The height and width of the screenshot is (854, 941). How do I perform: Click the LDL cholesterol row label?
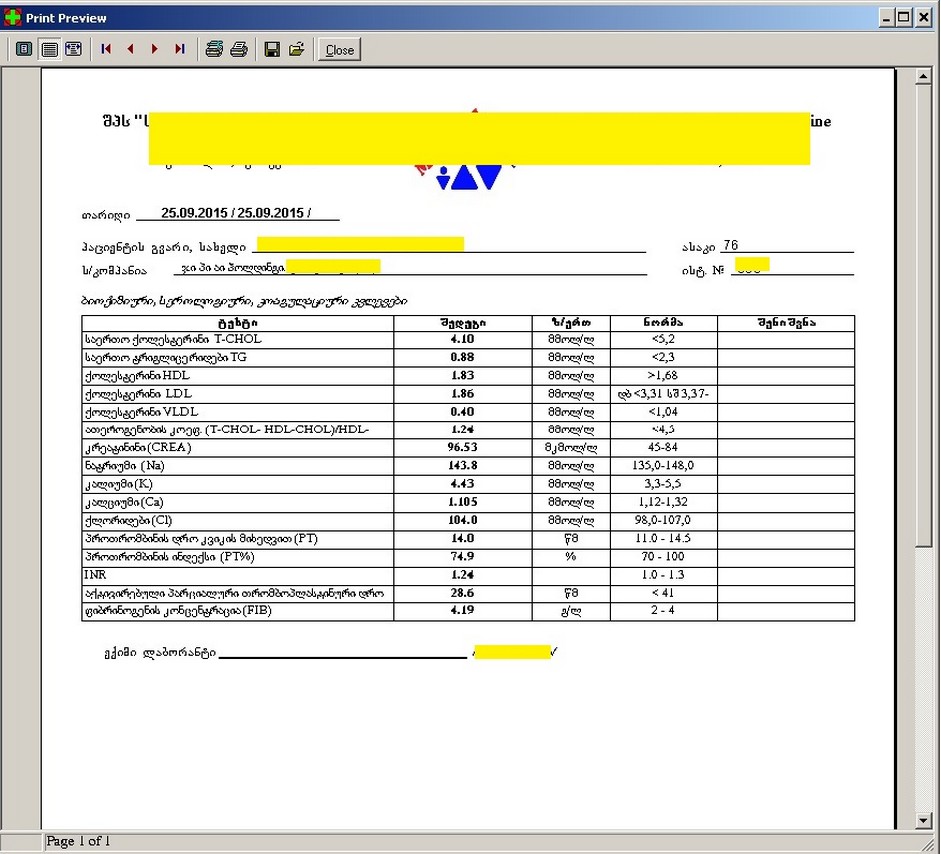click(138, 394)
